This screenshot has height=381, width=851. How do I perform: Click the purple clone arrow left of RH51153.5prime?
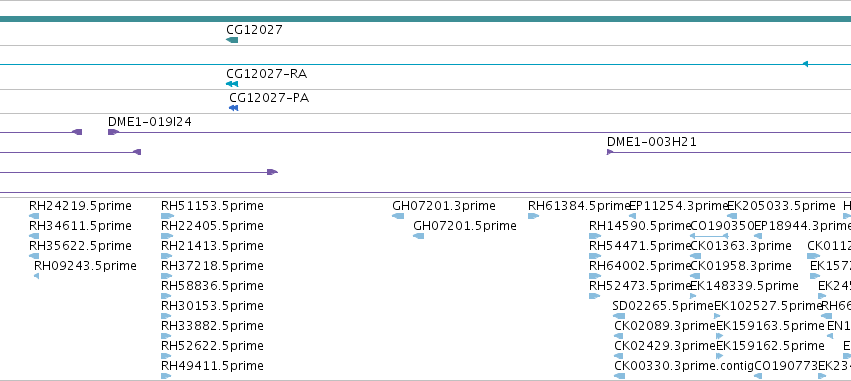[137, 152]
